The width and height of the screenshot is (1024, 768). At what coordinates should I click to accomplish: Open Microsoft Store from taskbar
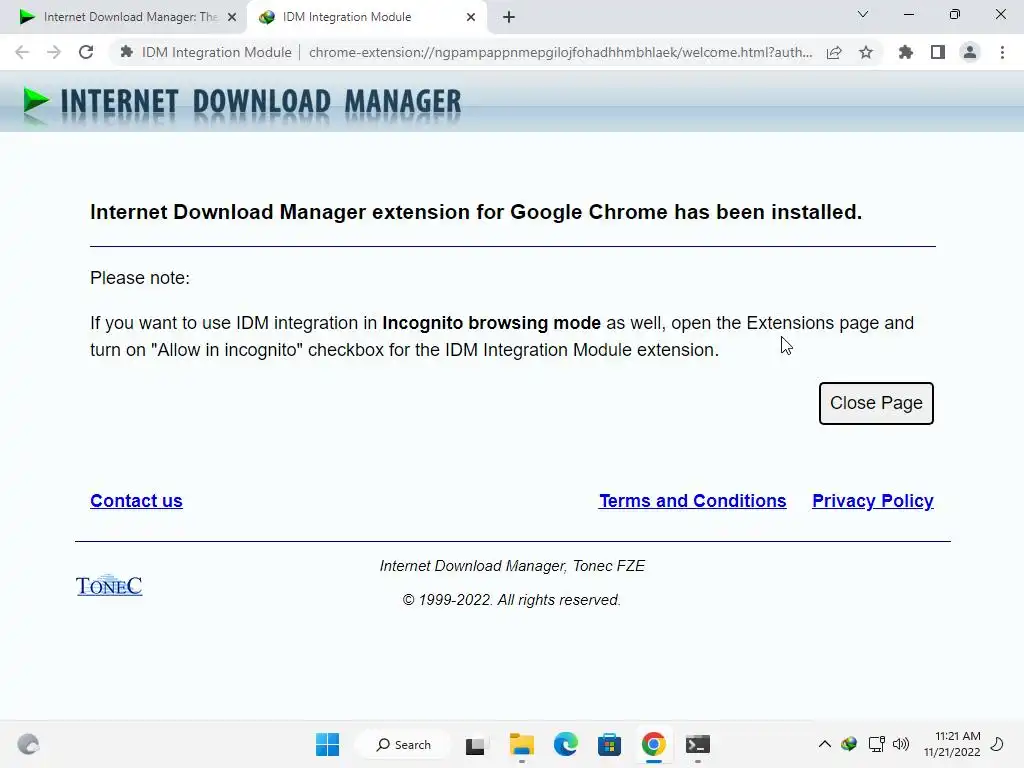point(609,744)
